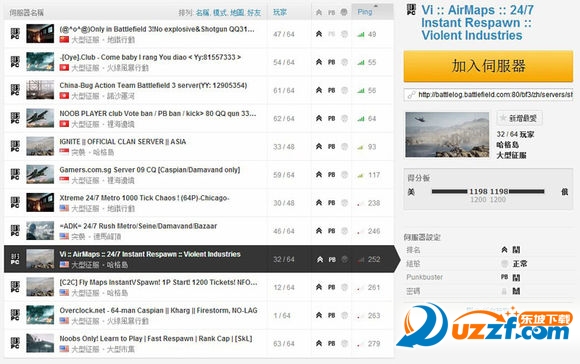The image size is (580, 364).
Task: Click the PB icon on Xtreme 24/7 Metro row
Action: tap(331, 203)
